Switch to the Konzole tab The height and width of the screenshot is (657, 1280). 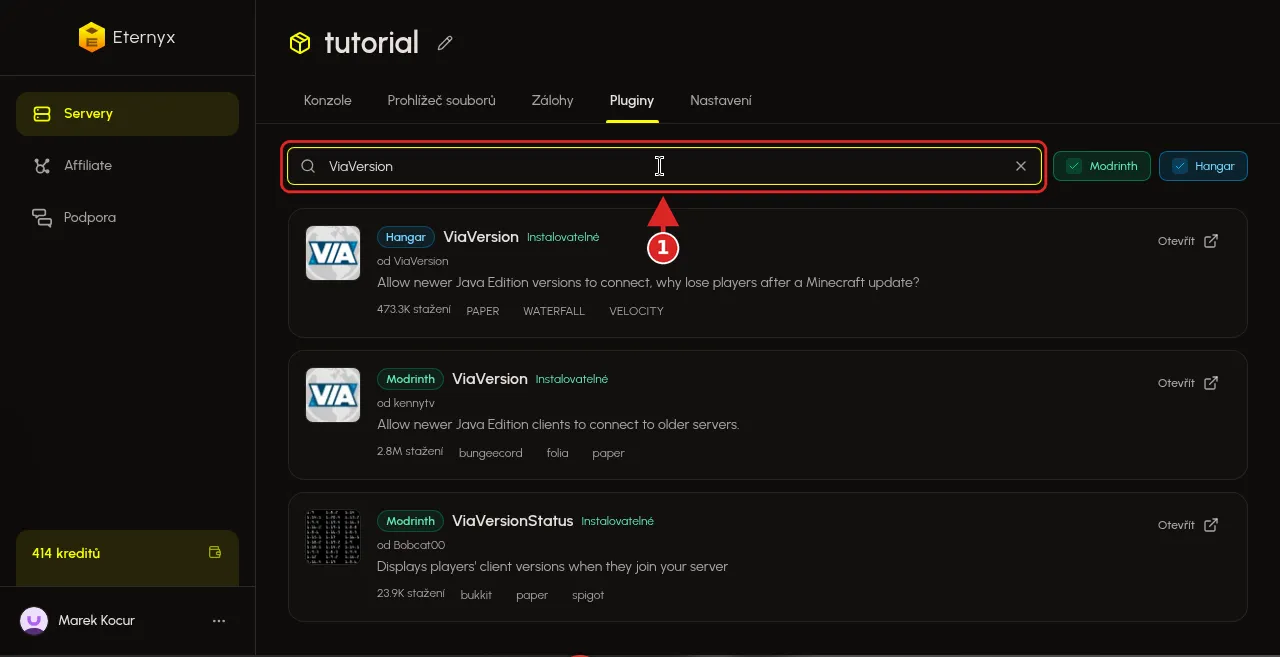tap(328, 101)
